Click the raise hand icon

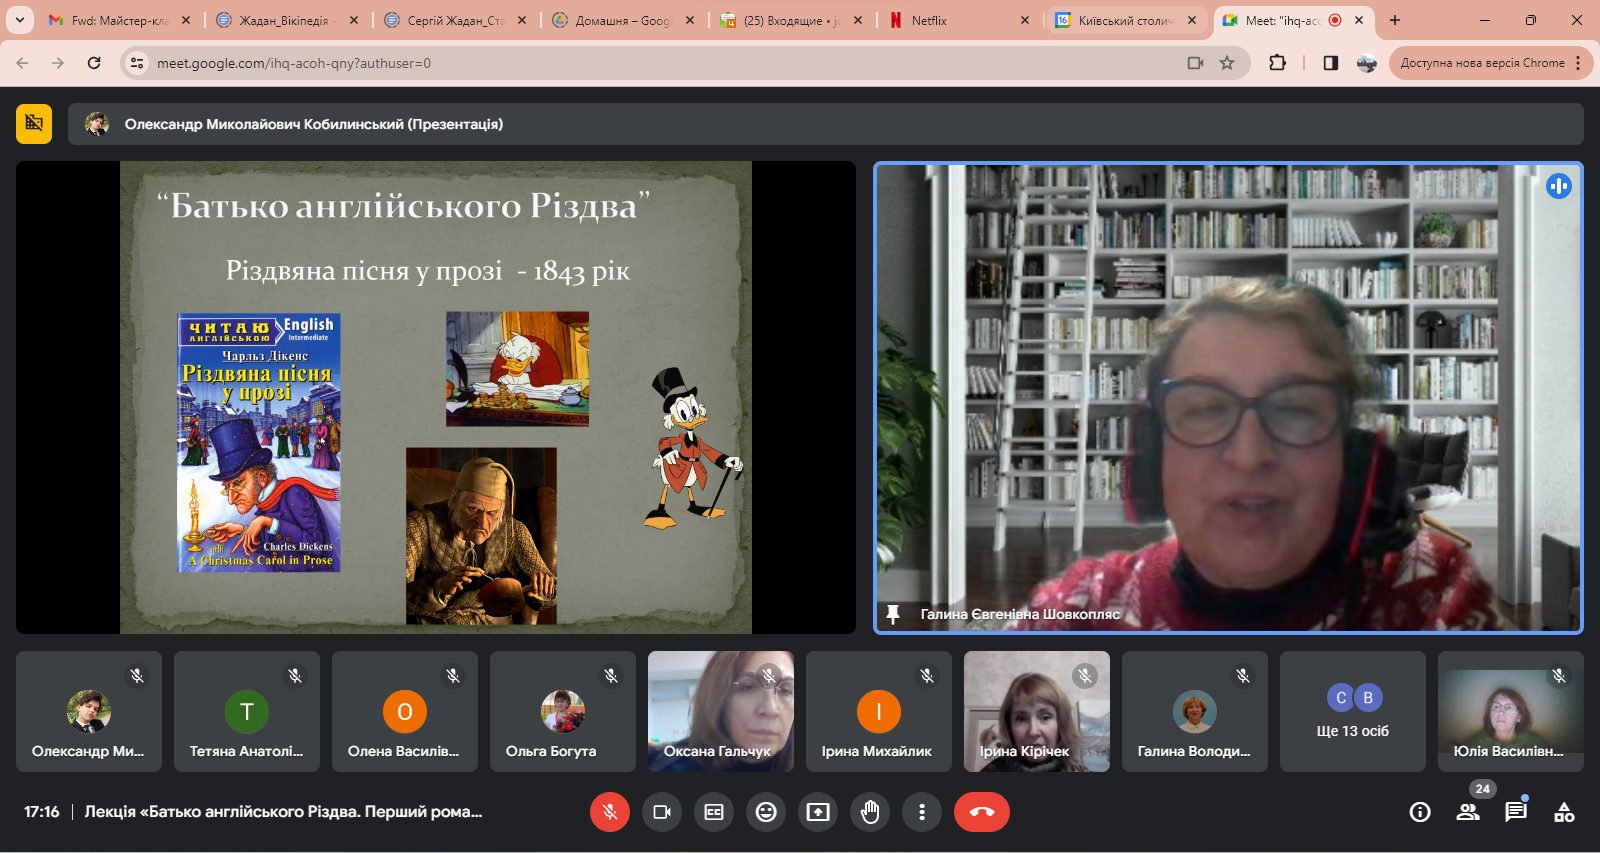[x=870, y=812]
